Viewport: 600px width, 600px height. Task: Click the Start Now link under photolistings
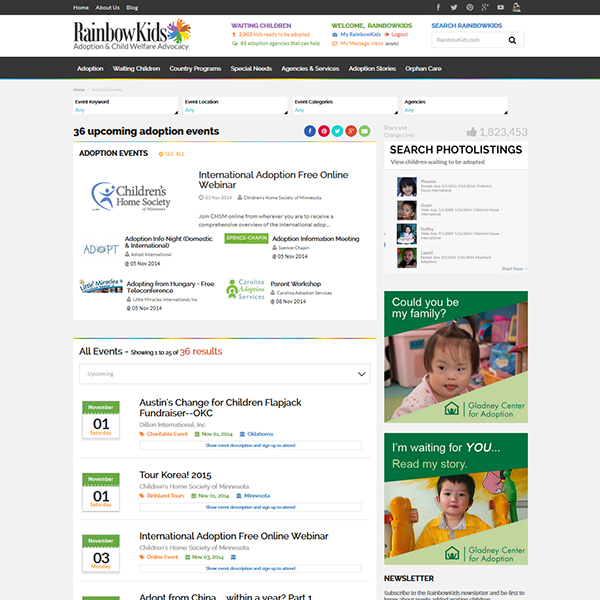[x=514, y=269]
